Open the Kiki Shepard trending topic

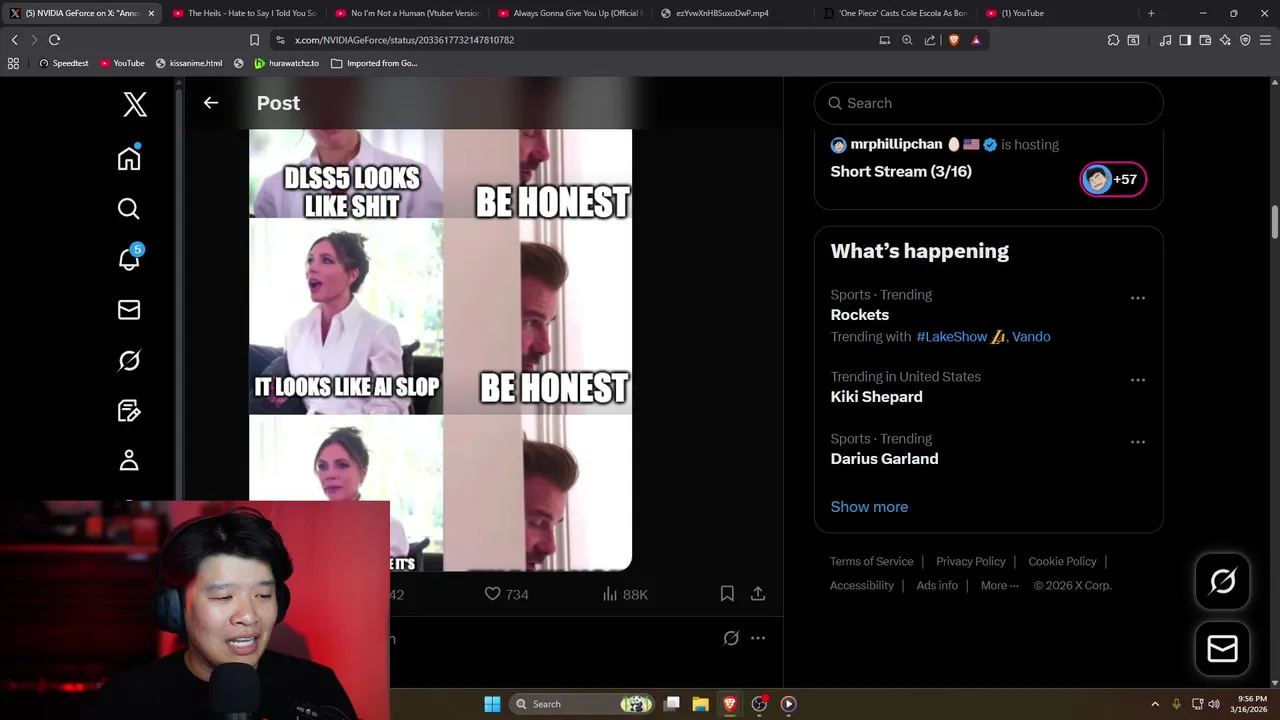point(876,397)
